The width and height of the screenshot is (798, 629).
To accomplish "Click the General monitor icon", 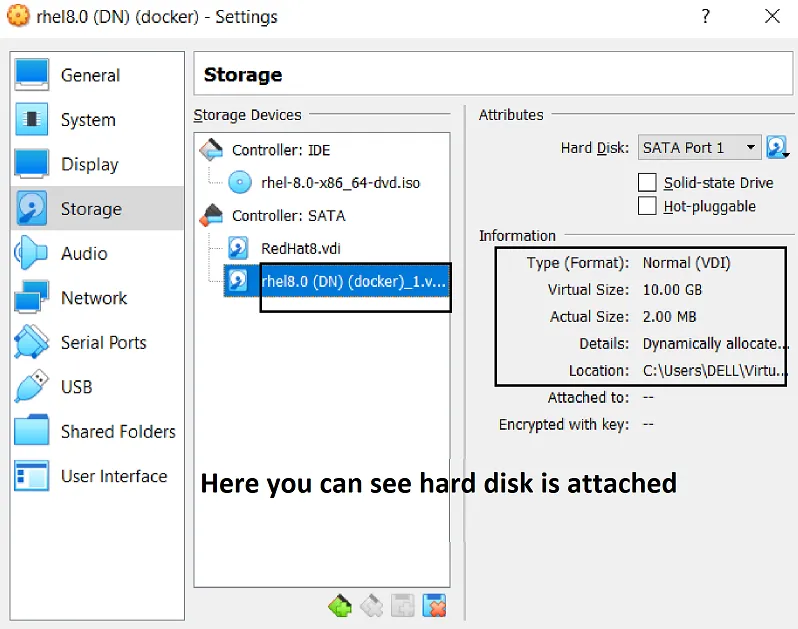I will tap(32, 75).
